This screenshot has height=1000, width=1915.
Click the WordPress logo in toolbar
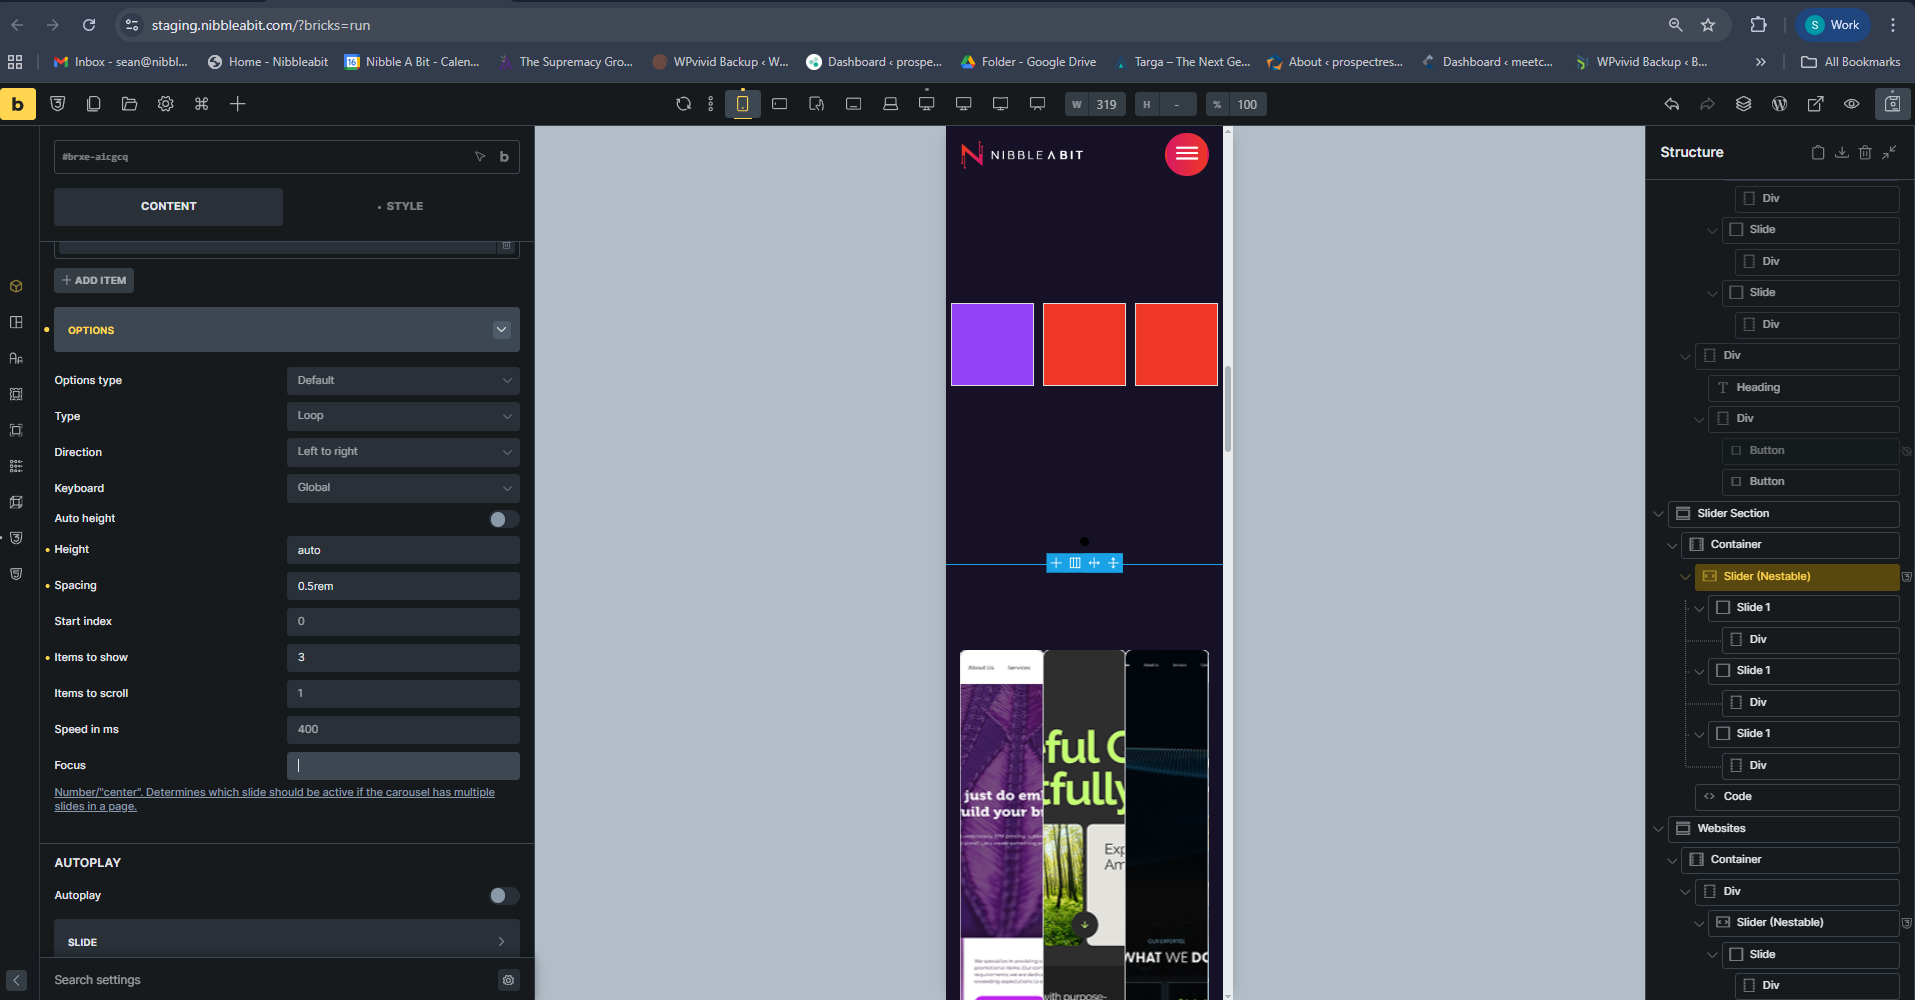(x=1779, y=104)
